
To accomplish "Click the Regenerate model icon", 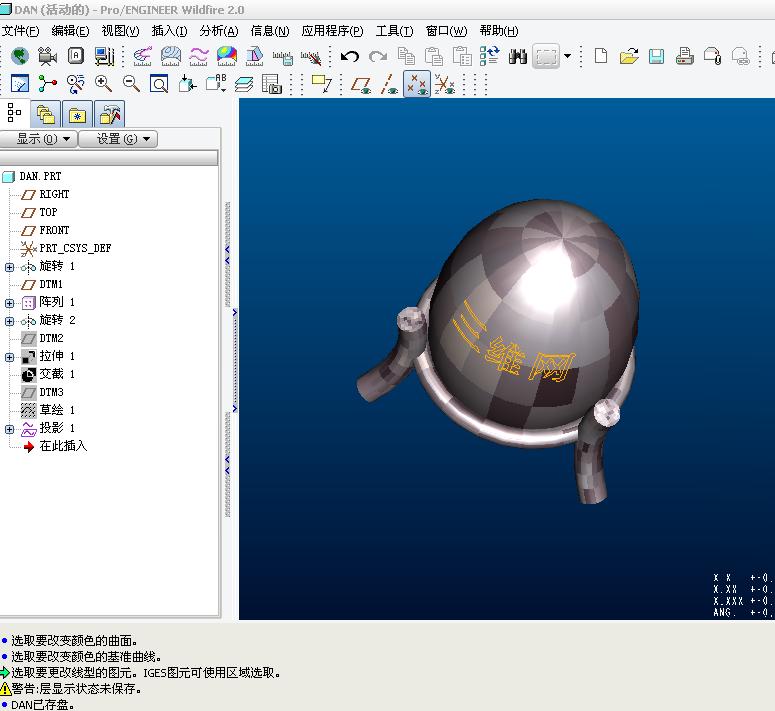I will tap(490, 56).
